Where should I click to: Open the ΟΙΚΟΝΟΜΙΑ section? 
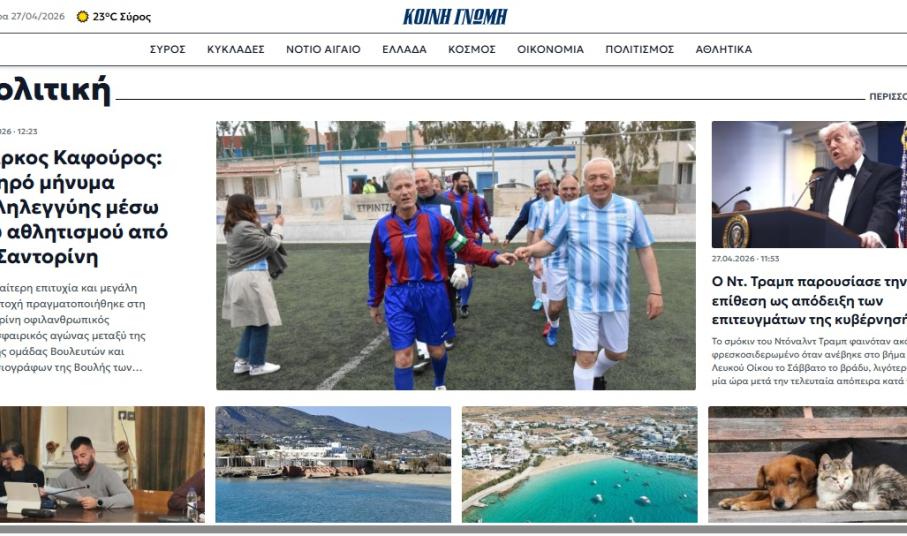[551, 50]
